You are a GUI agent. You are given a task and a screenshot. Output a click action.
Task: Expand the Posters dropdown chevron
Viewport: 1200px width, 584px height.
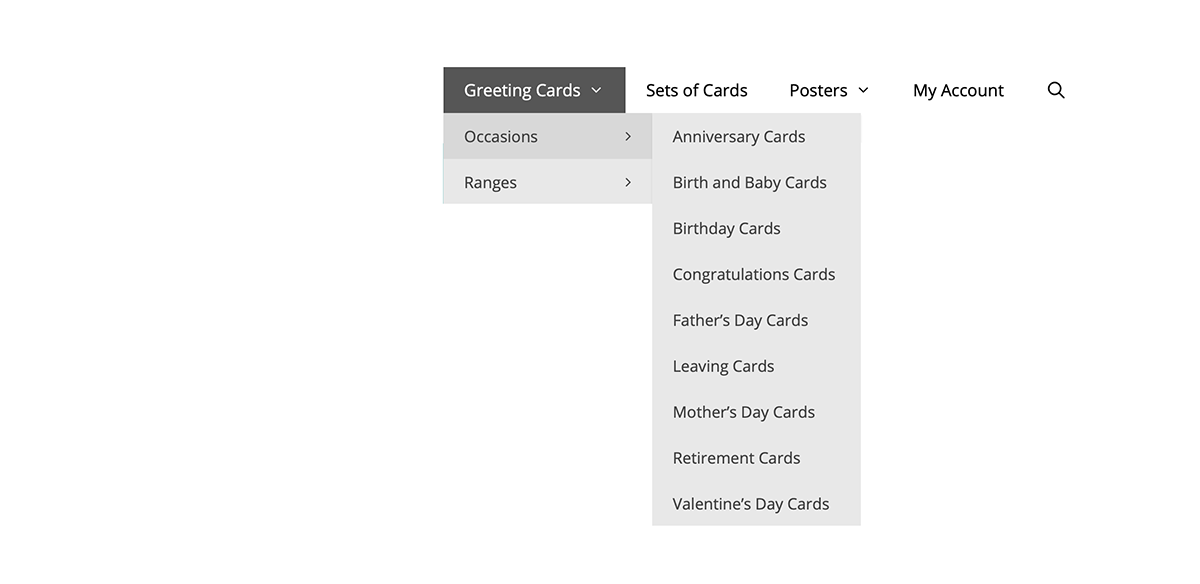[863, 90]
